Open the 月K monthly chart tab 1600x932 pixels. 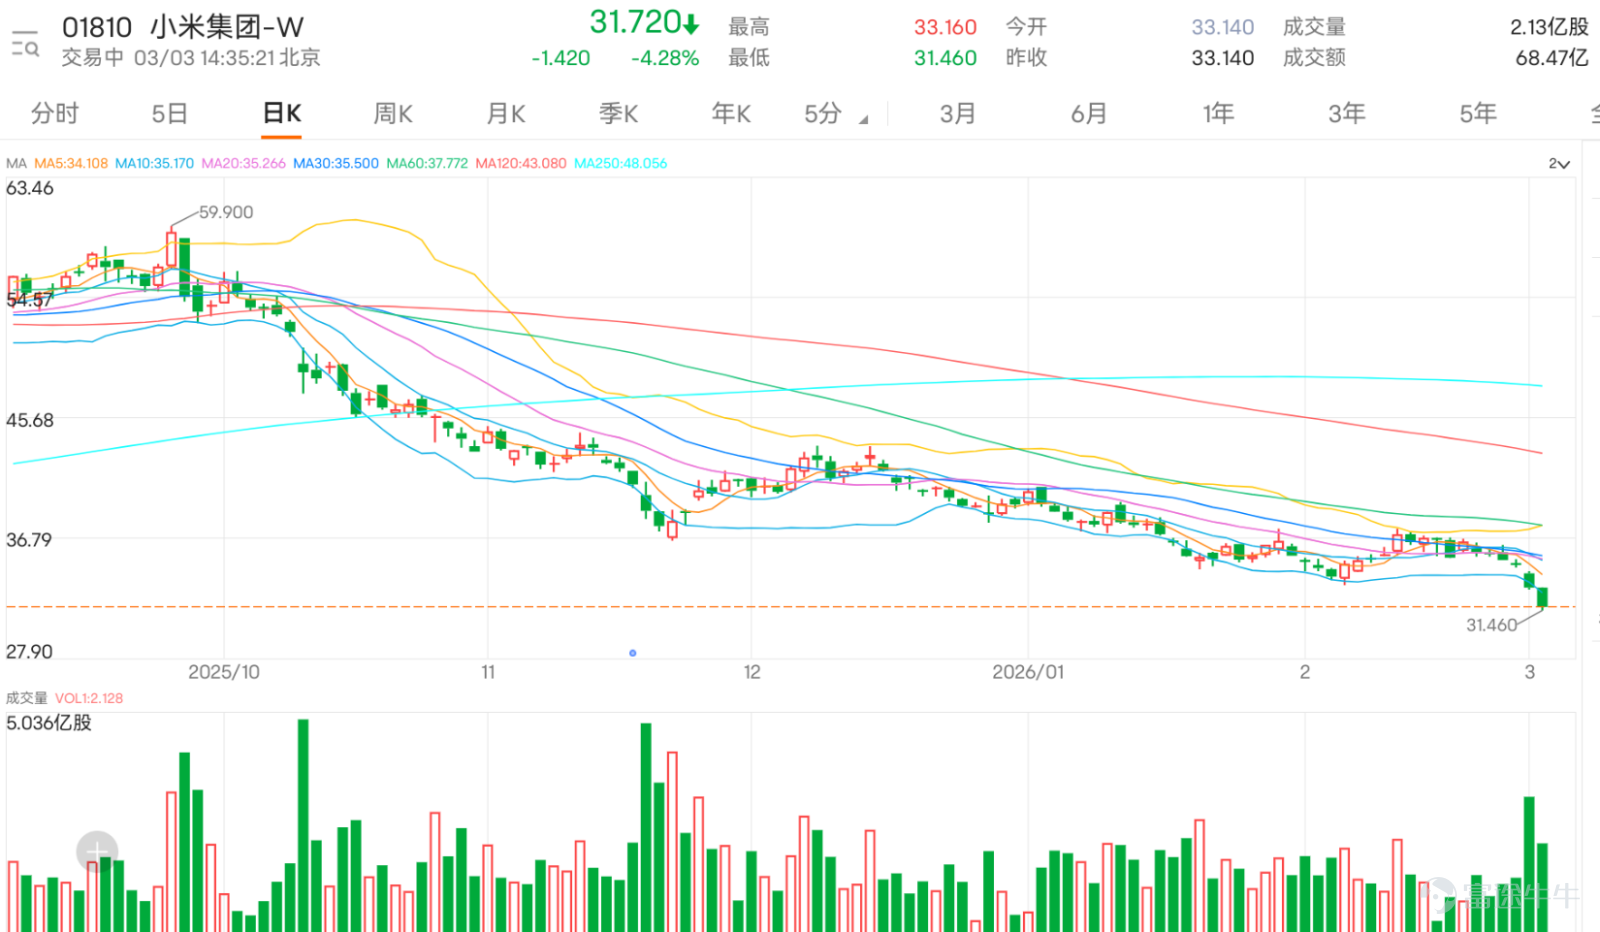point(506,114)
